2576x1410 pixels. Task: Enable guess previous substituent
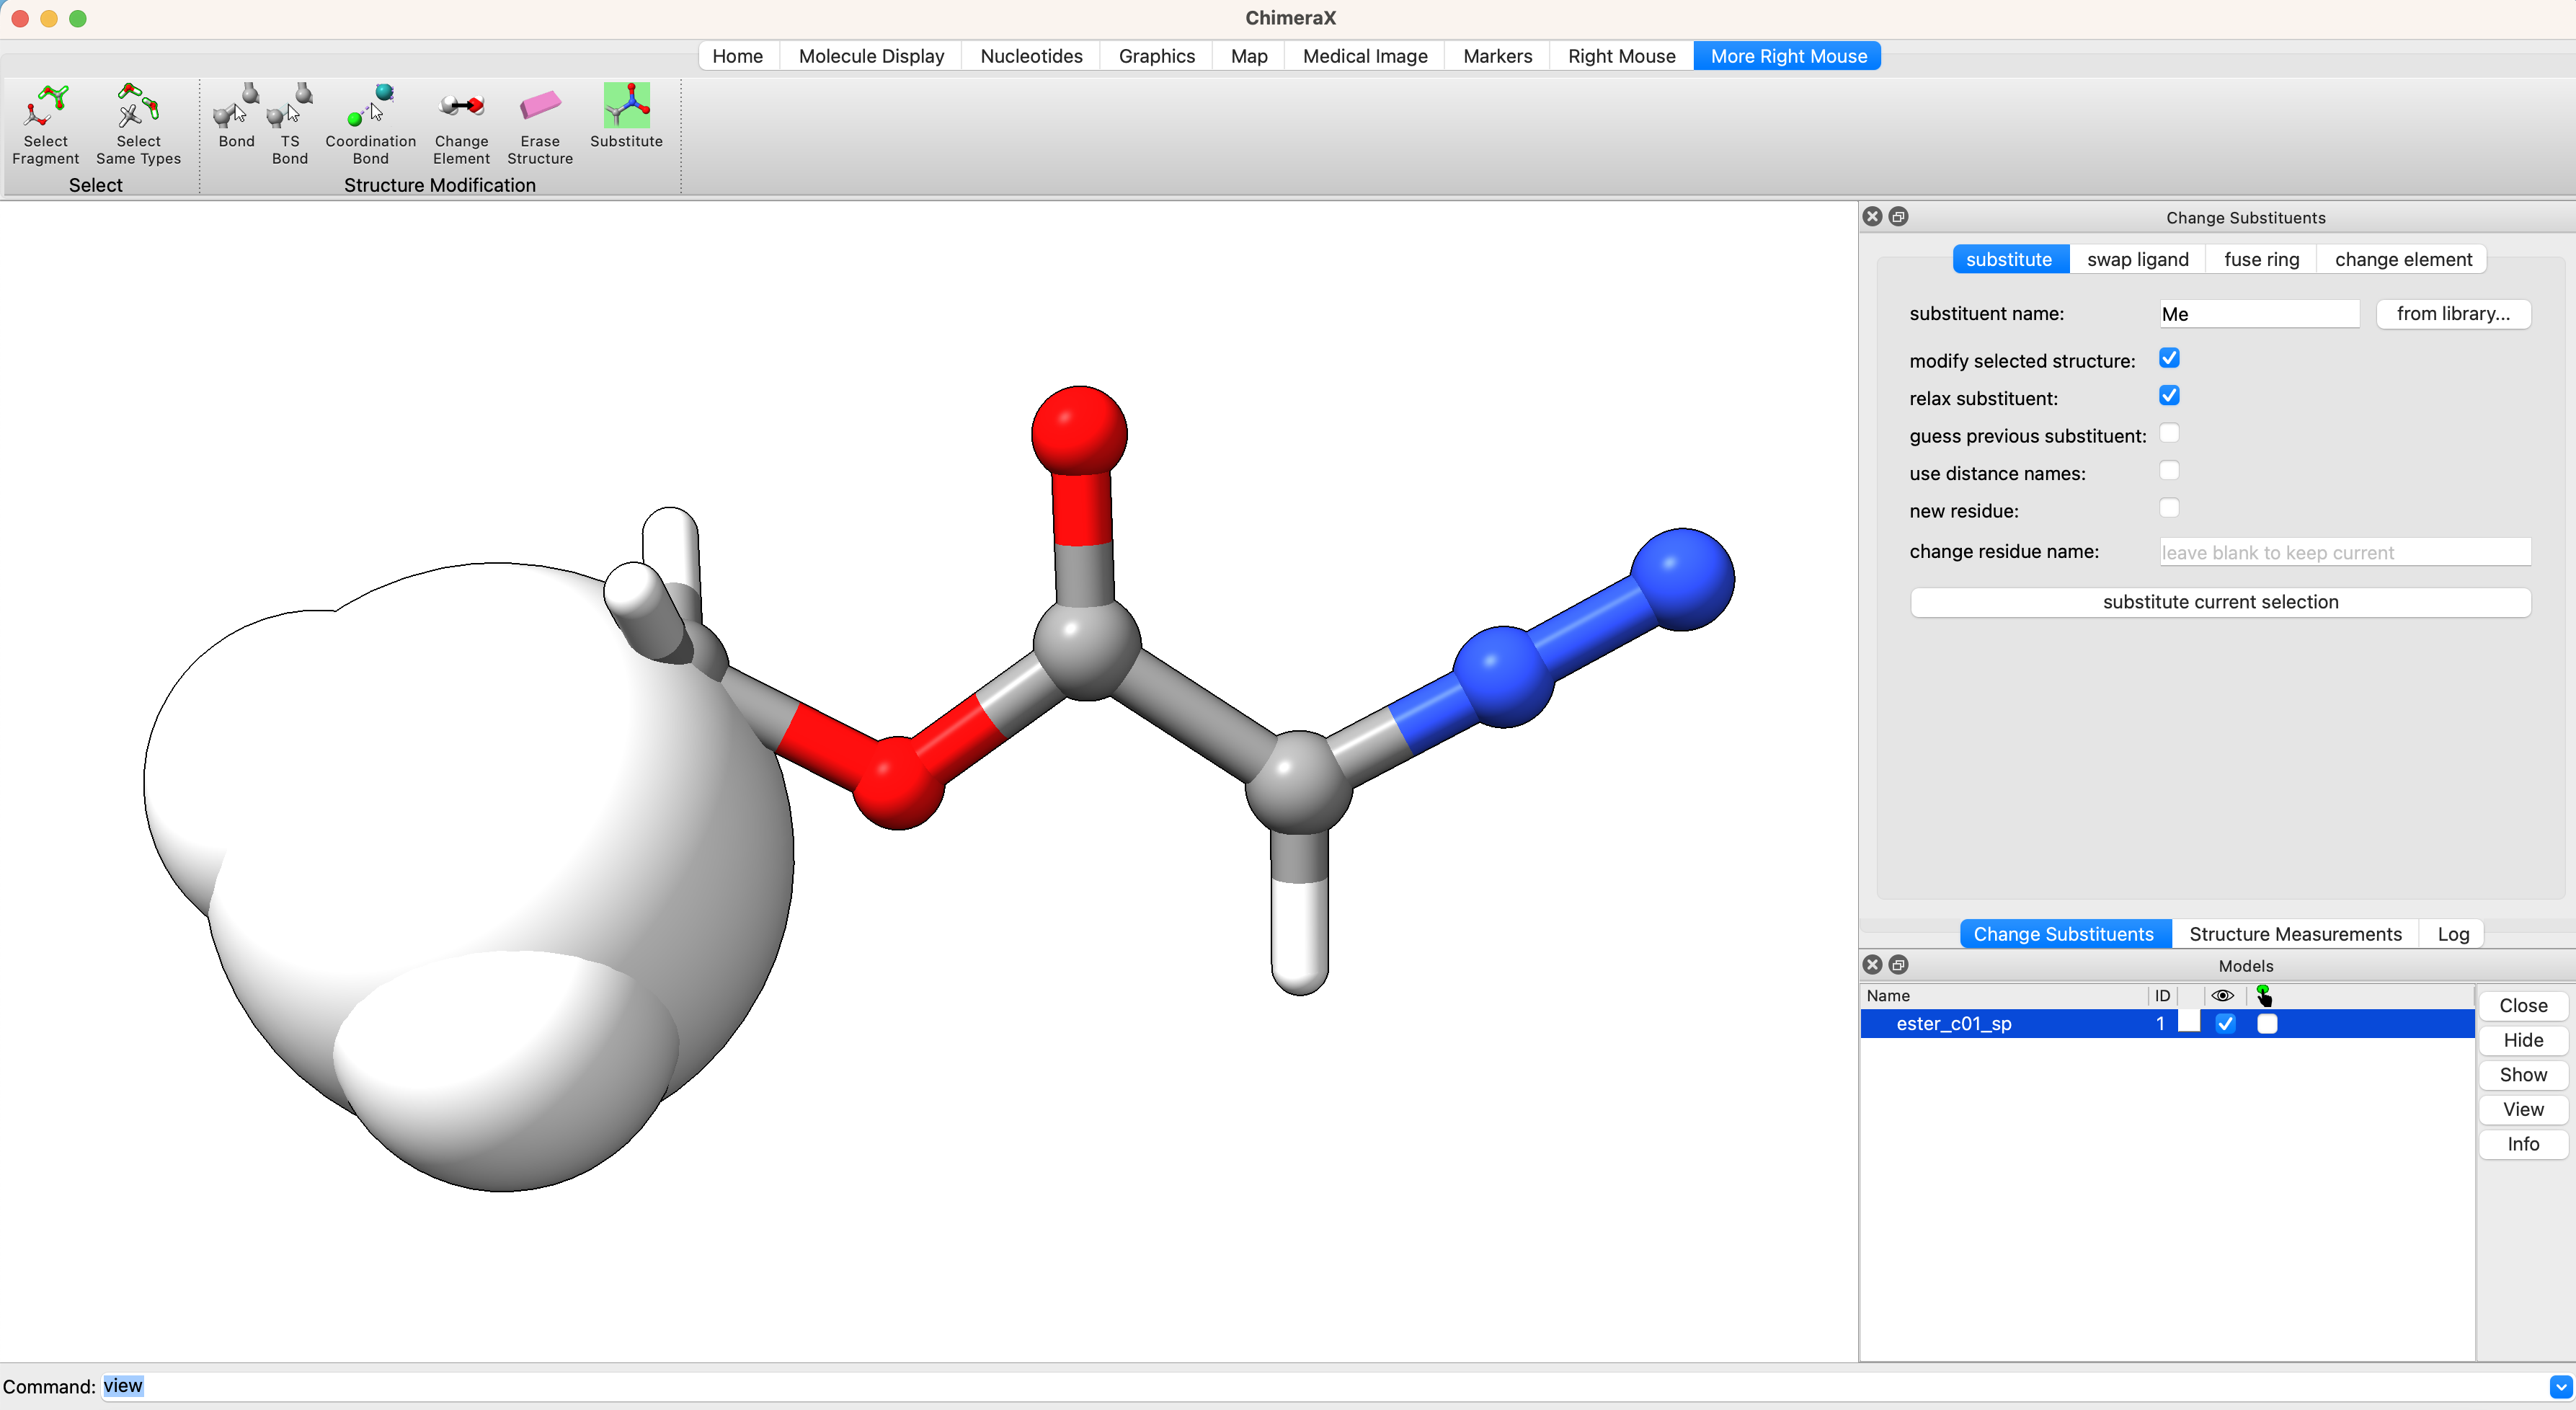(x=2169, y=434)
